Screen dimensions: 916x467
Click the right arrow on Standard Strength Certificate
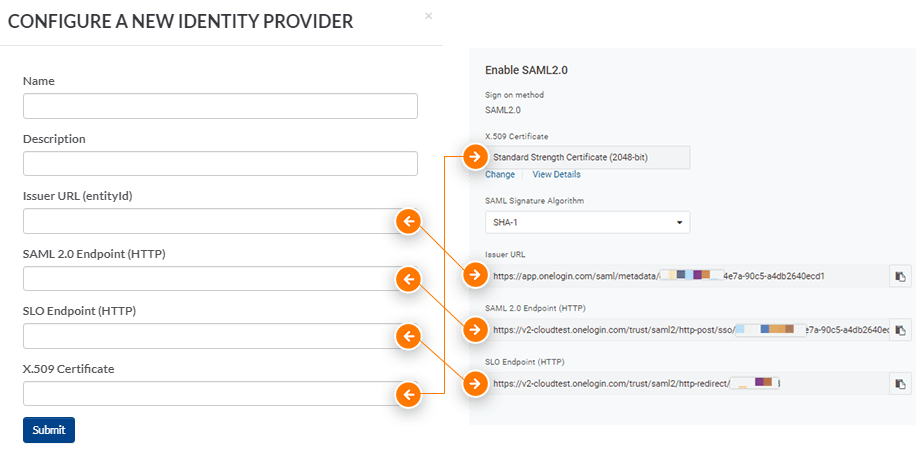(474, 157)
